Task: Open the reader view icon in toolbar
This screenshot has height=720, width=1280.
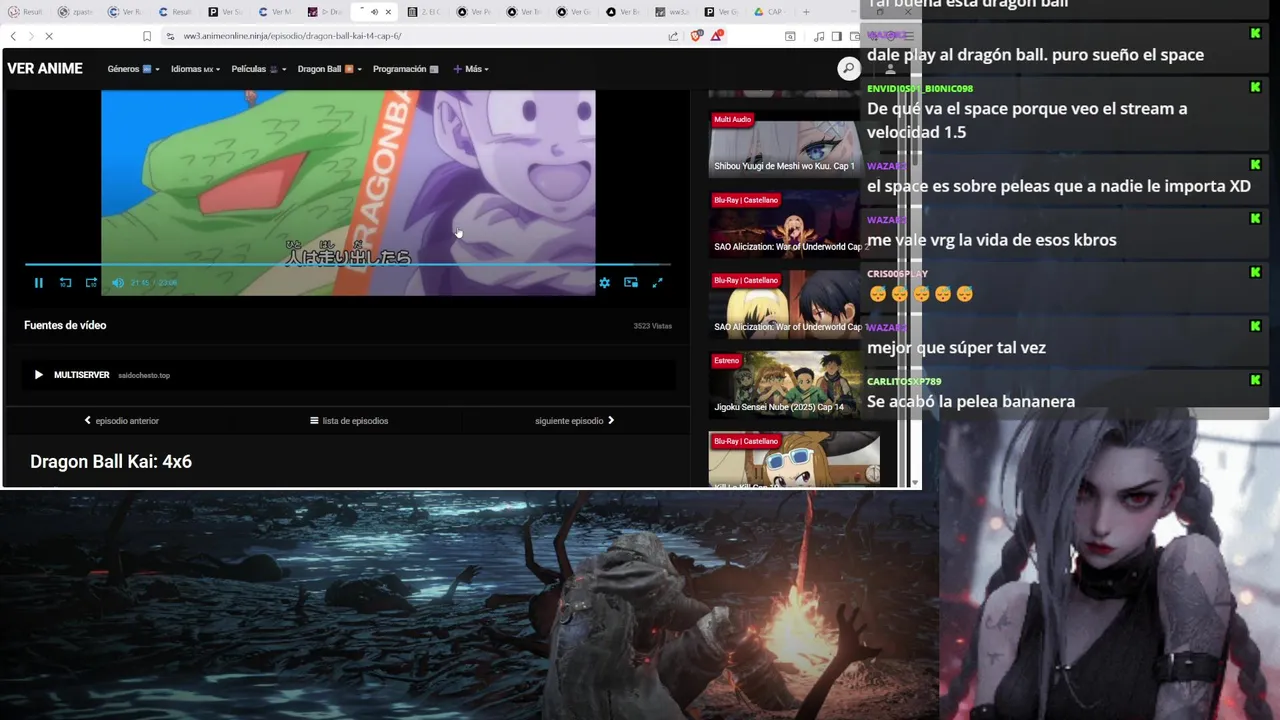Action: tap(790, 36)
